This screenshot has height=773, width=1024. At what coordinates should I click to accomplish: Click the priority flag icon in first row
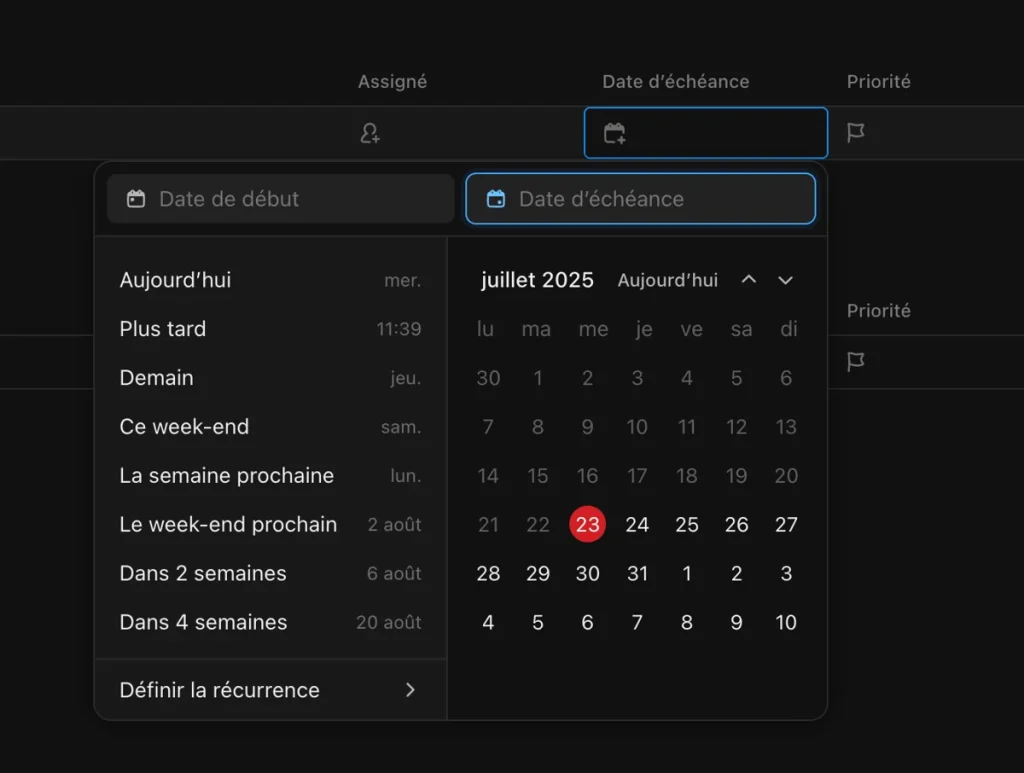856,133
